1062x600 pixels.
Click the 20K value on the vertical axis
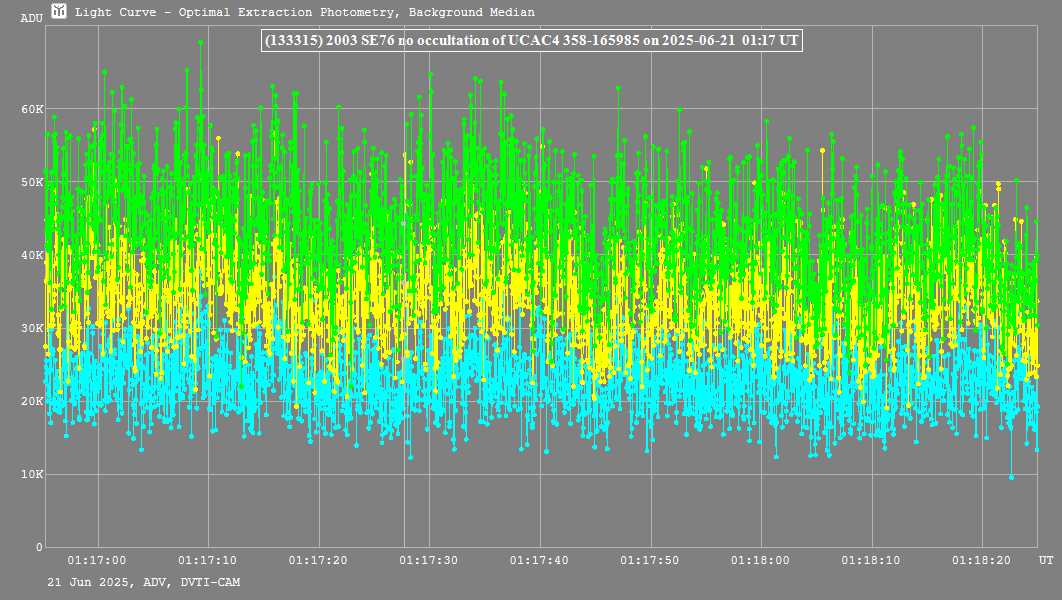click(33, 401)
